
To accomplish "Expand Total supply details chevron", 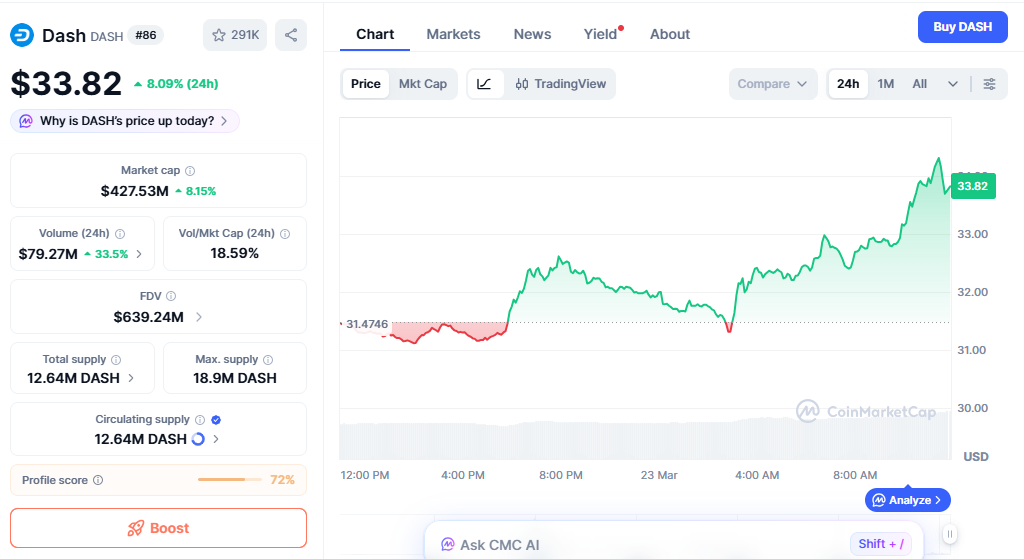I will point(131,378).
